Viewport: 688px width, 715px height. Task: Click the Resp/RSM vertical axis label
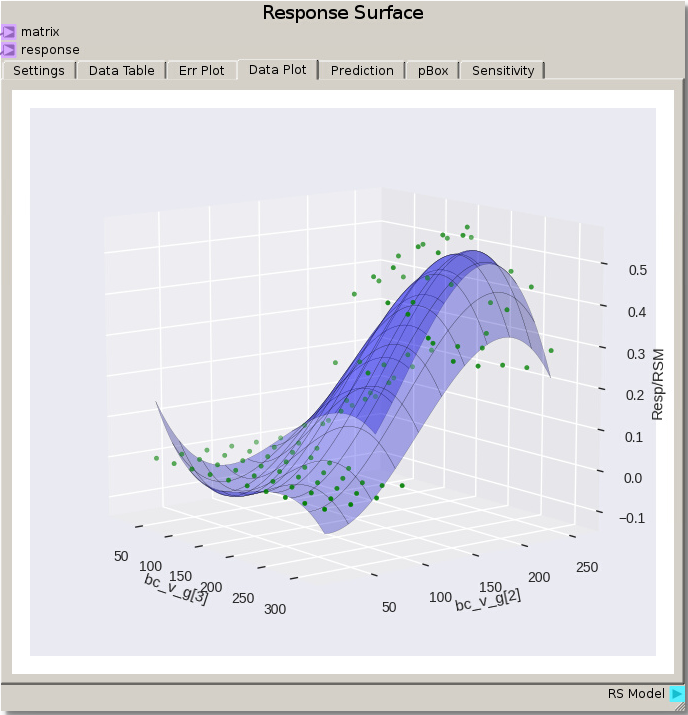click(x=658, y=384)
